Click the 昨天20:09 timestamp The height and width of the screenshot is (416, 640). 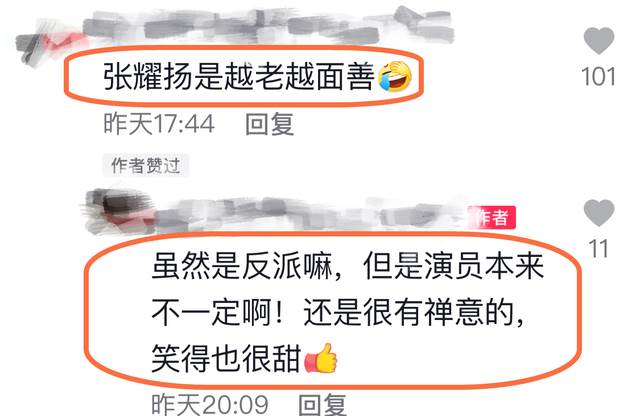tap(210, 405)
